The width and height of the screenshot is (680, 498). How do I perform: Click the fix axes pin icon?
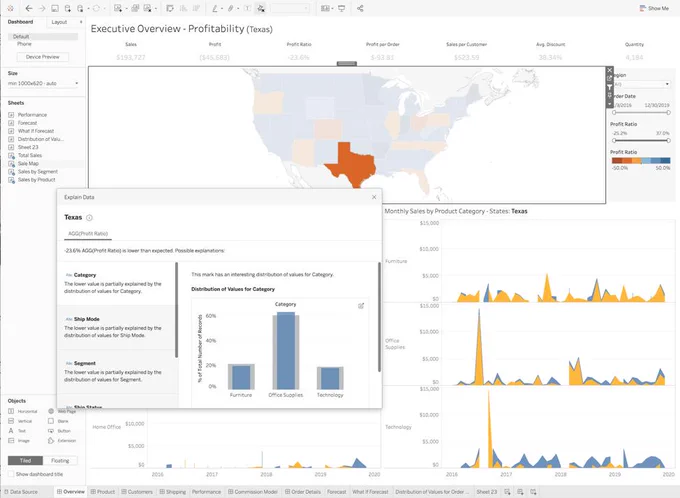tap(261, 8)
